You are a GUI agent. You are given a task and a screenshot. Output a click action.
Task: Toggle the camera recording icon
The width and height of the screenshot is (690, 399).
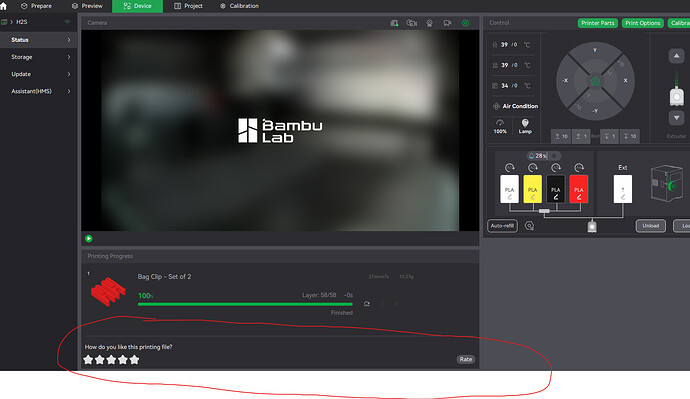448,23
